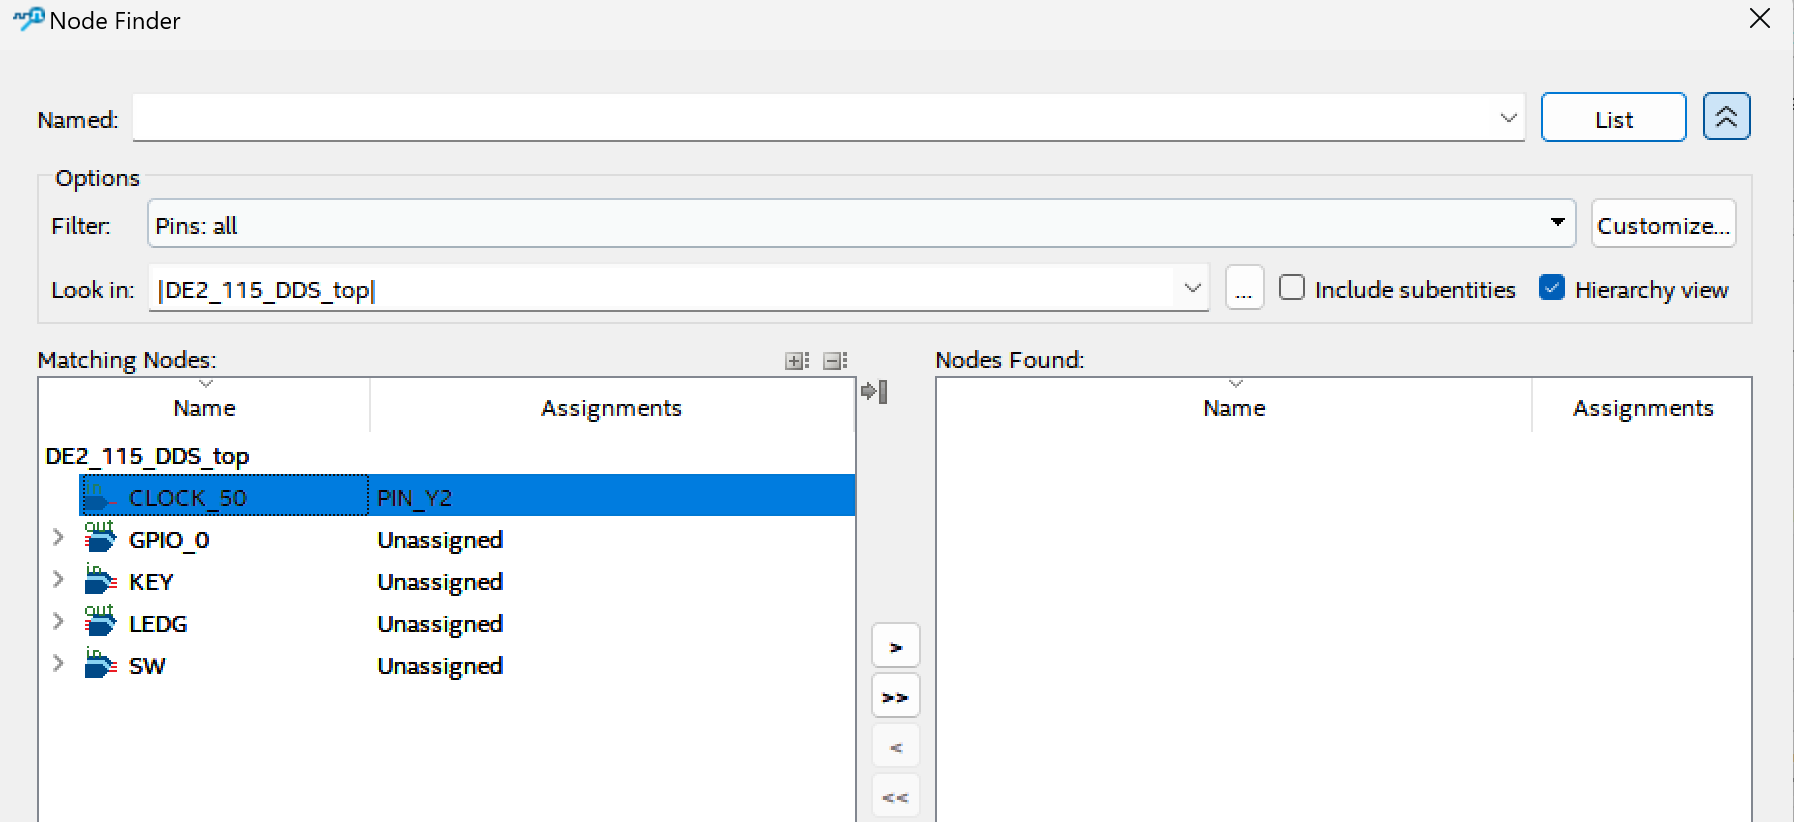Open the Look in dropdown arrow
Image resolution: width=1794 pixels, height=822 pixels.
pyautogui.click(x=1192, y=288)
